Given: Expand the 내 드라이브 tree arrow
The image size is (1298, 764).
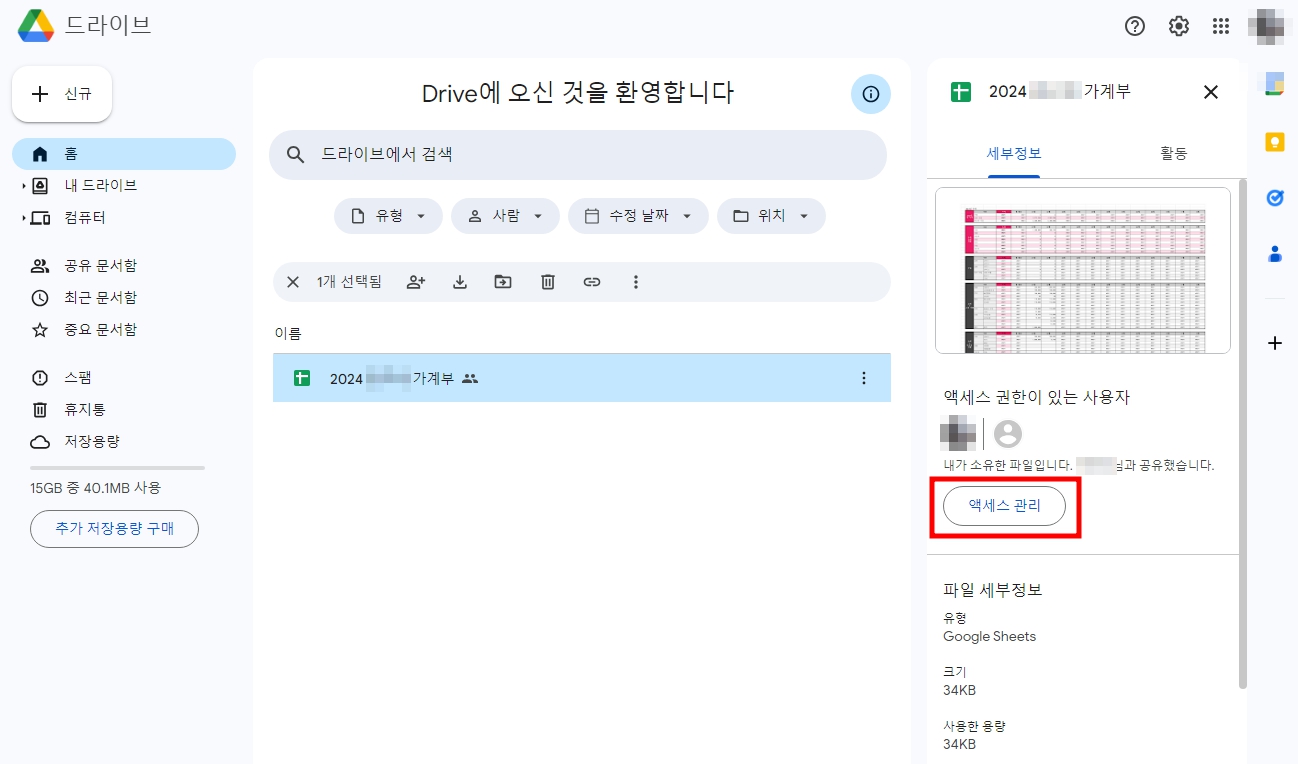Looking at the screenshot, I should tap(23, 186).
